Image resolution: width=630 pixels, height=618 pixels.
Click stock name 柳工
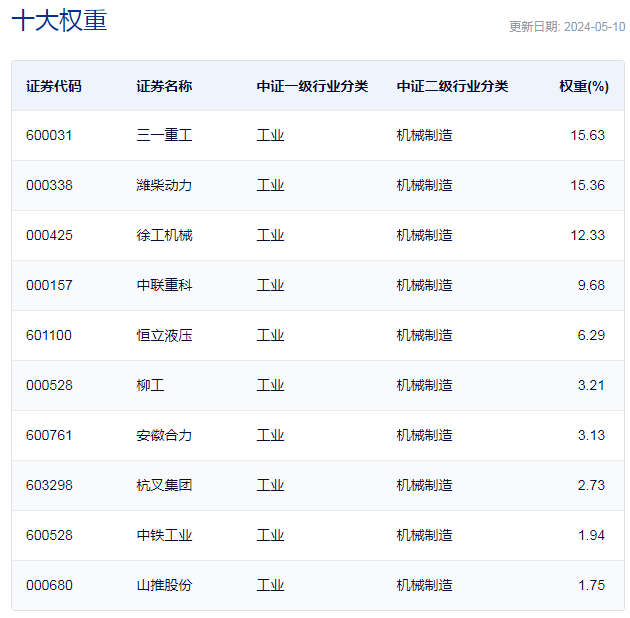point(150,385)
